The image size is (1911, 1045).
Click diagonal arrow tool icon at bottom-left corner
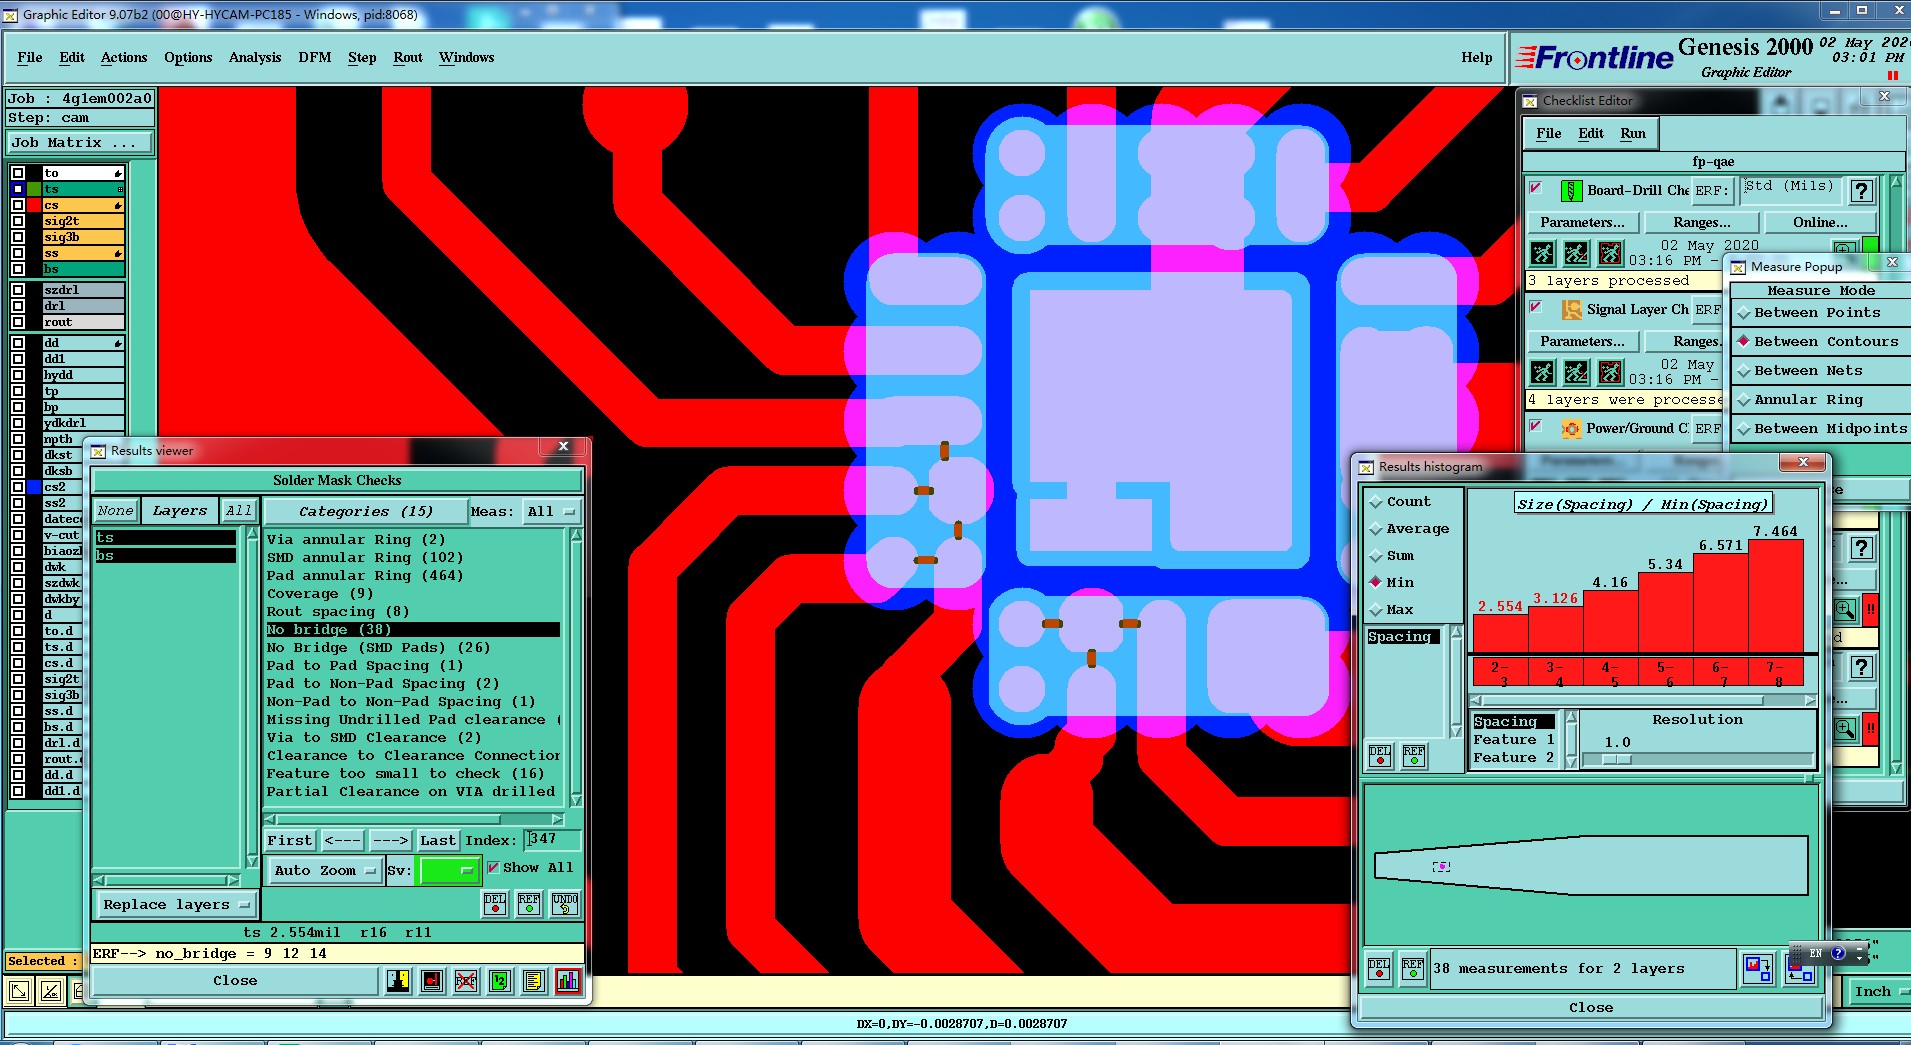click(x=19, y=991)
